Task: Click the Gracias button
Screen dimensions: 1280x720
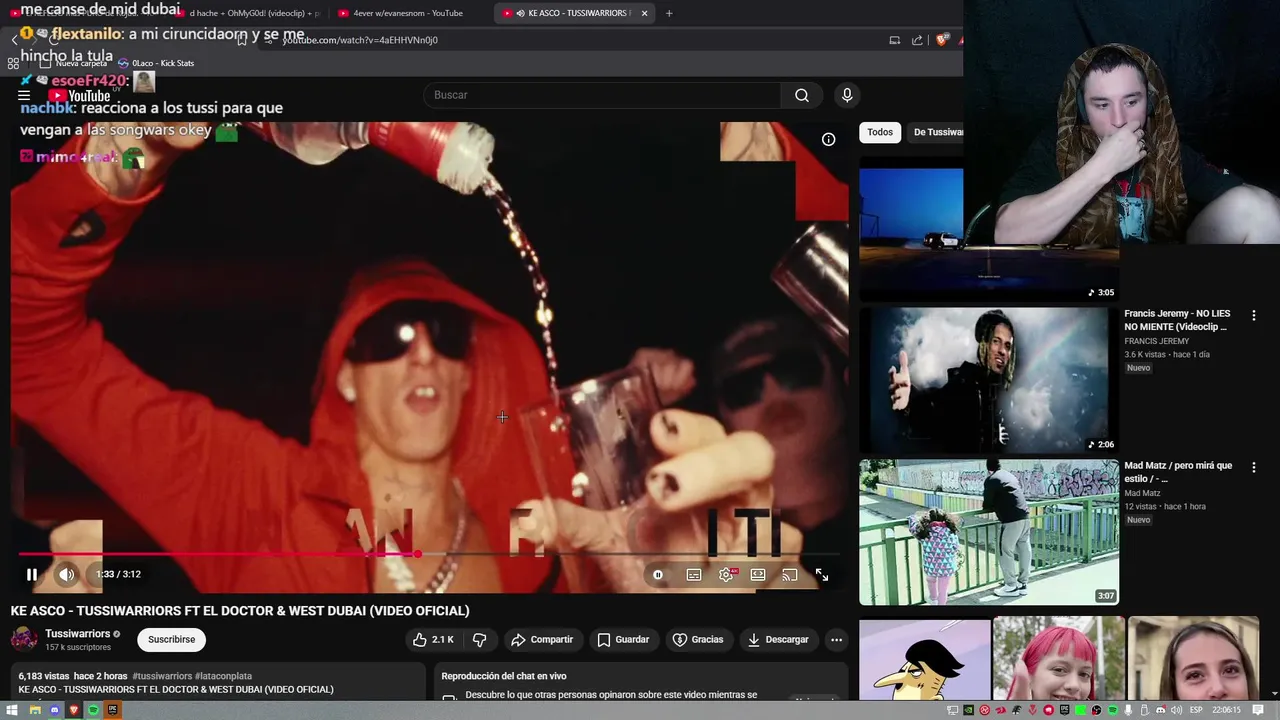Action: (x=698, y=640)
